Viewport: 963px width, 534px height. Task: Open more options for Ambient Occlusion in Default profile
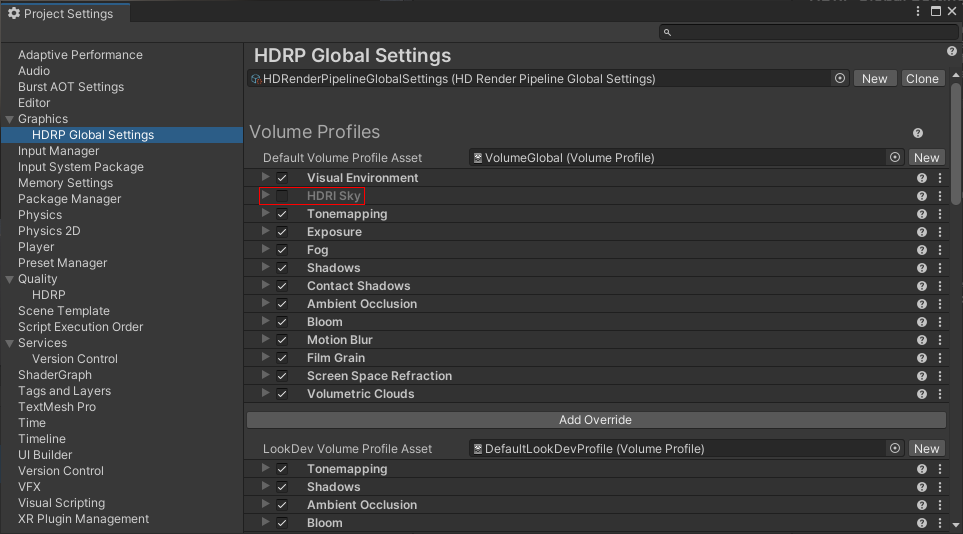940,304
